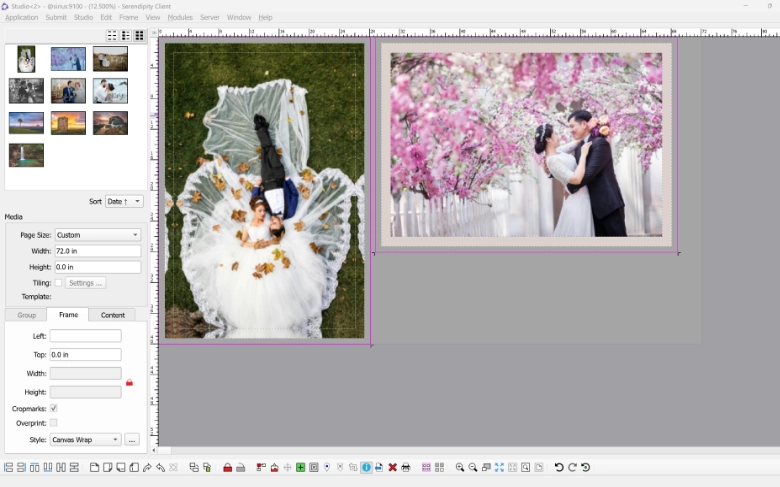The image size is (780, 487).
Task: Click the red closed padlock toolbar icon
Action: (227, 468)
